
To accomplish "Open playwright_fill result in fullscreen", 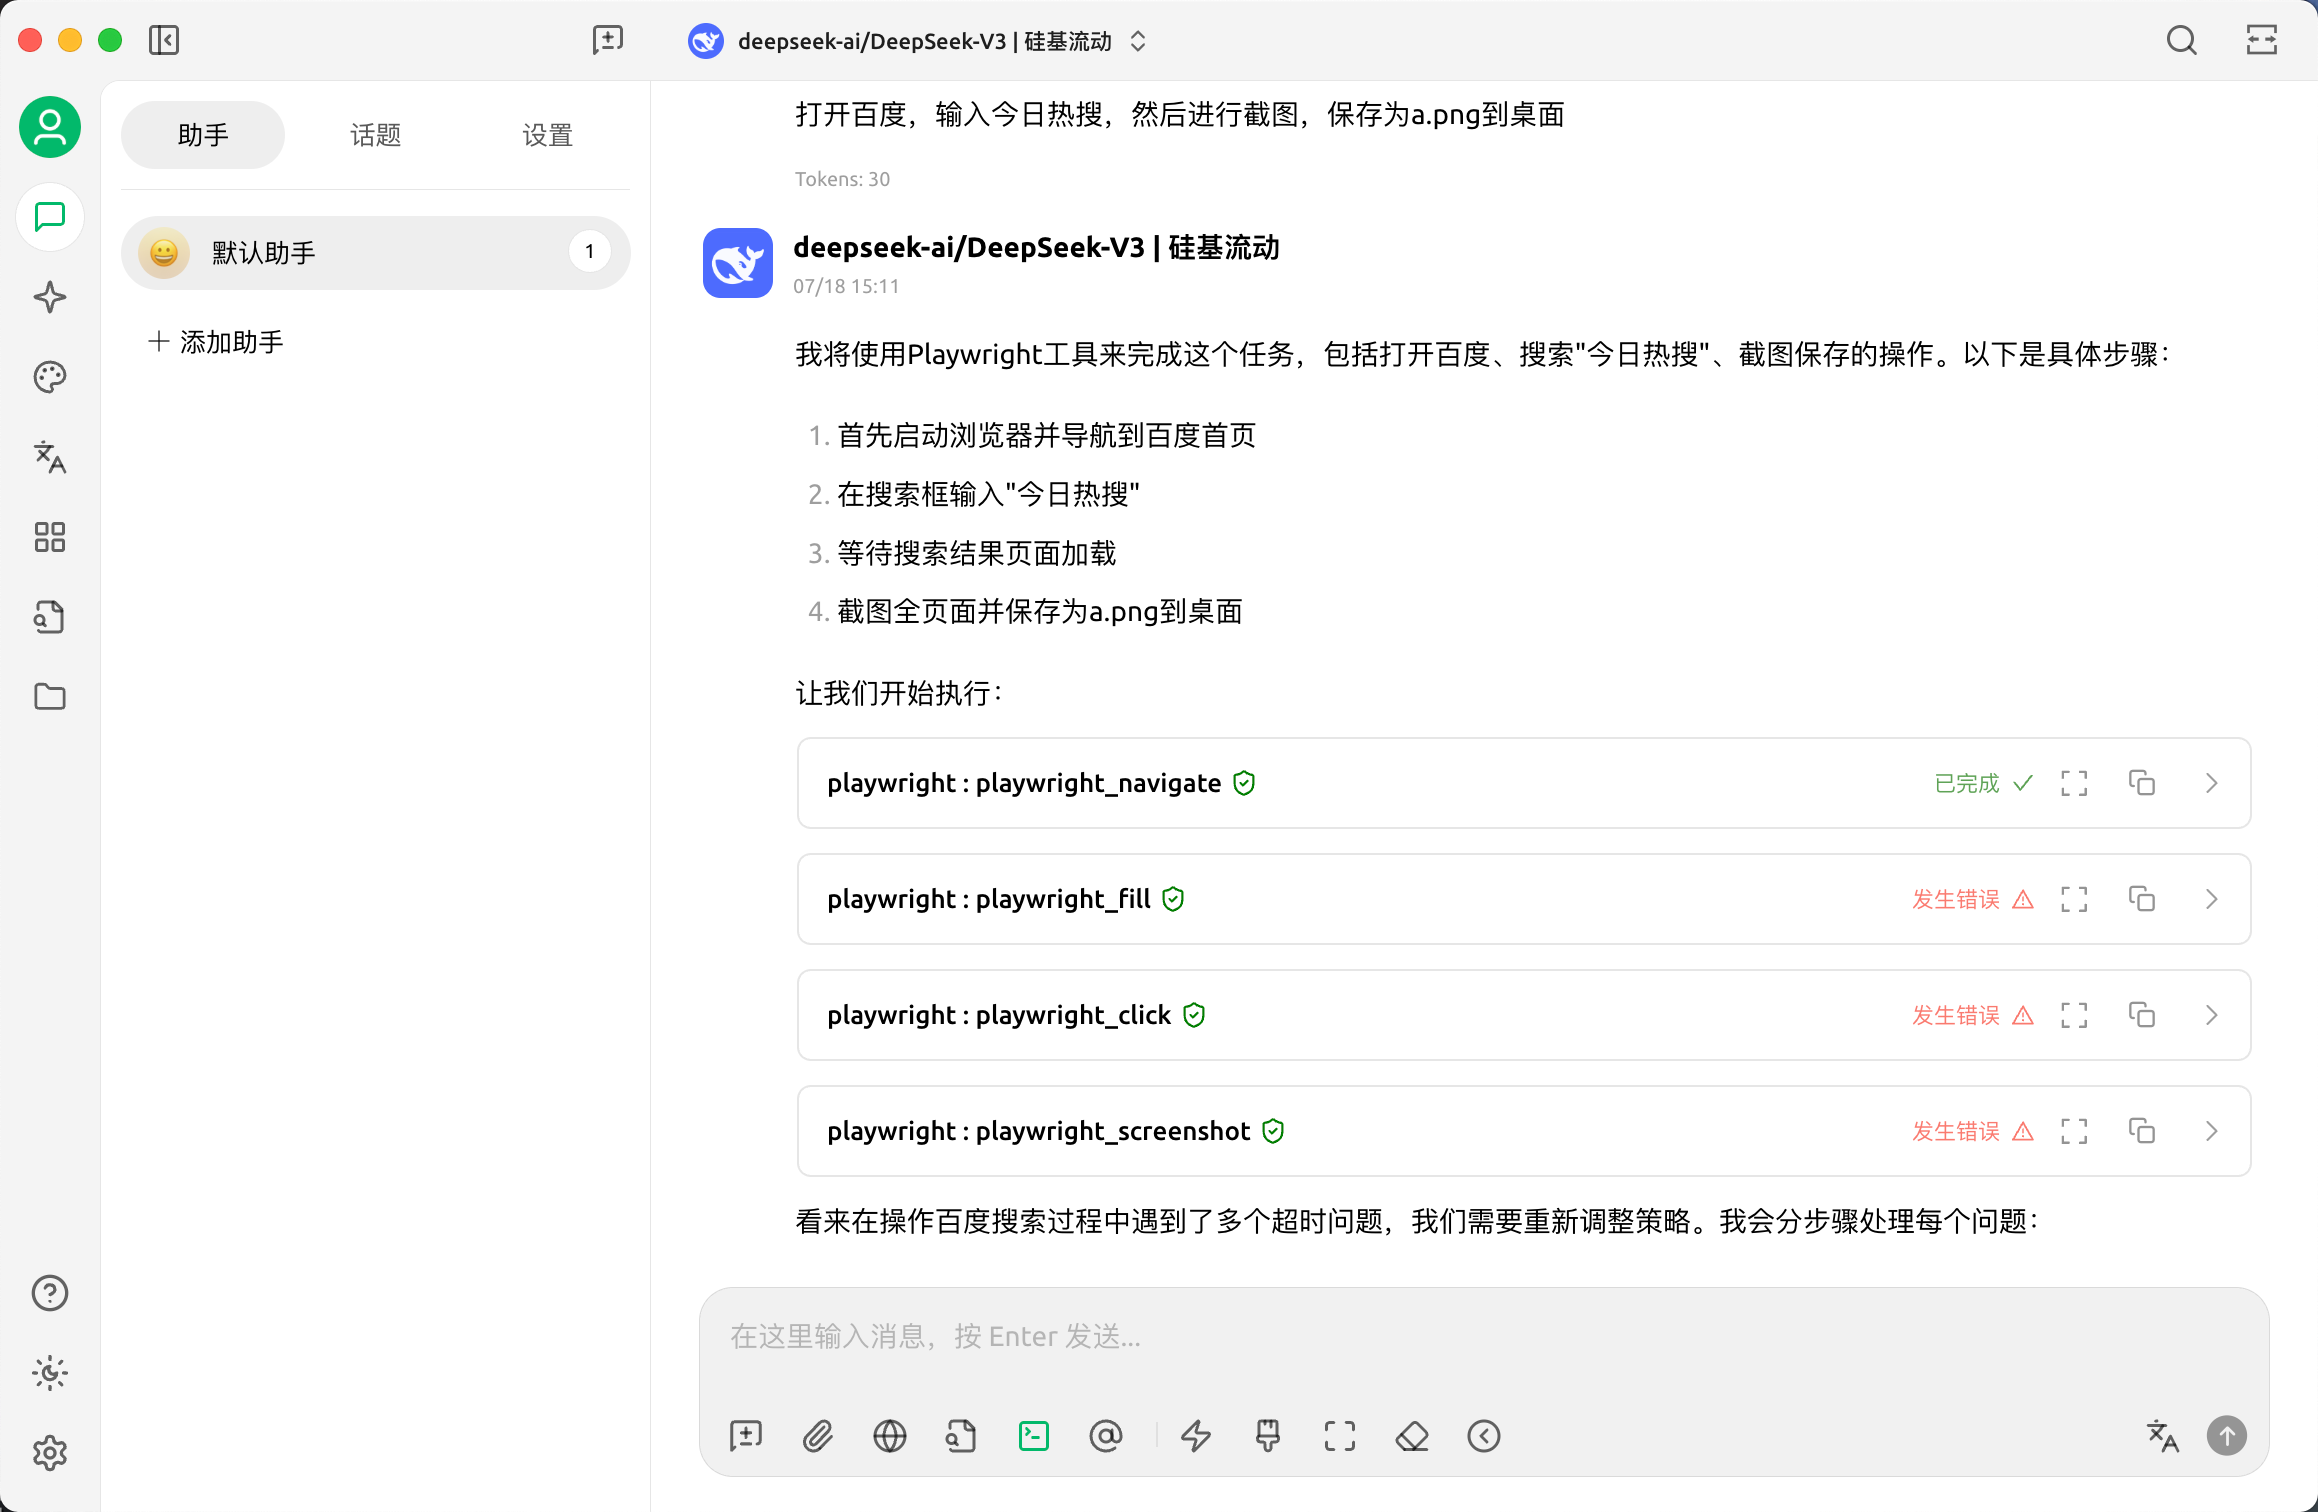I will click(x=2074, y=899).
